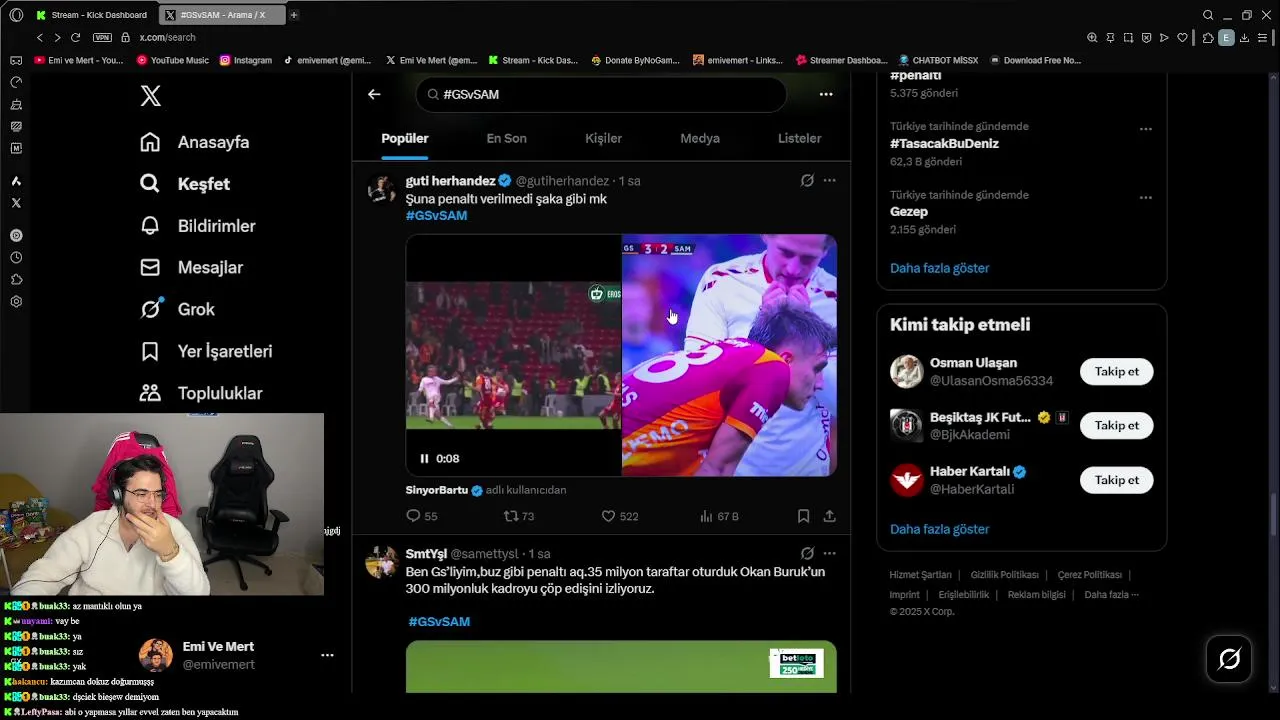The width and height of the screenshot is (1280, 720).
Task: Switch to the Kişiler tab
Action: (x=603, y=139)
